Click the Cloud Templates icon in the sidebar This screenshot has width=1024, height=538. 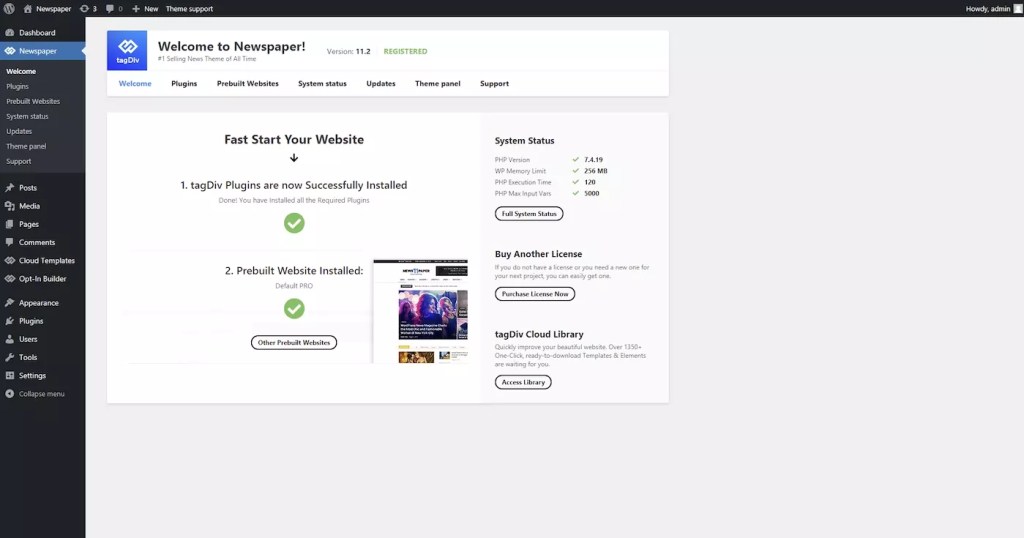point(10,261)
